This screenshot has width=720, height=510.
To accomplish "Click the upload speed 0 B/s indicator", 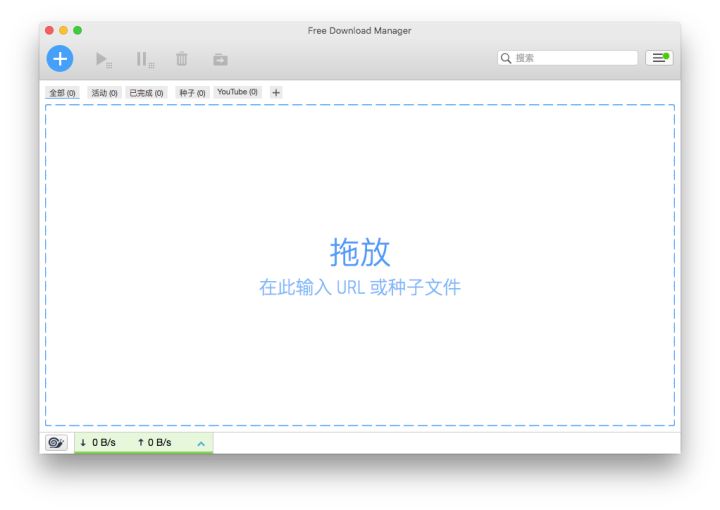I will coord(154,442).
